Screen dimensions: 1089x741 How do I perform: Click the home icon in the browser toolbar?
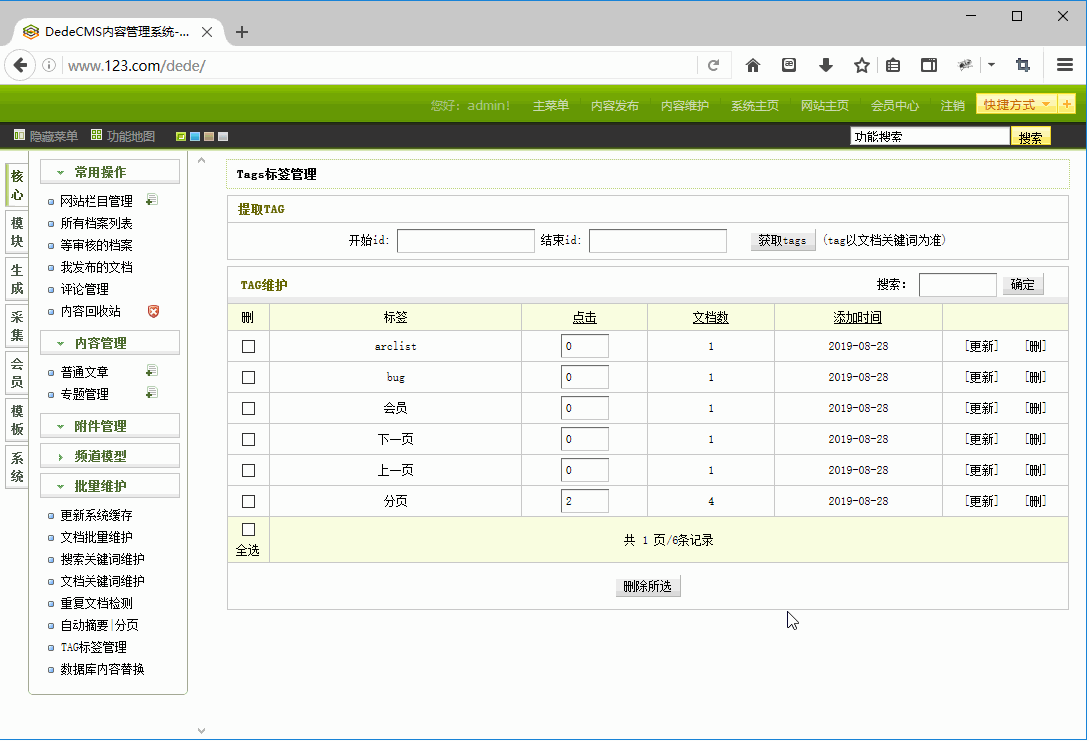pyautogui.click(x=752, y=64)
